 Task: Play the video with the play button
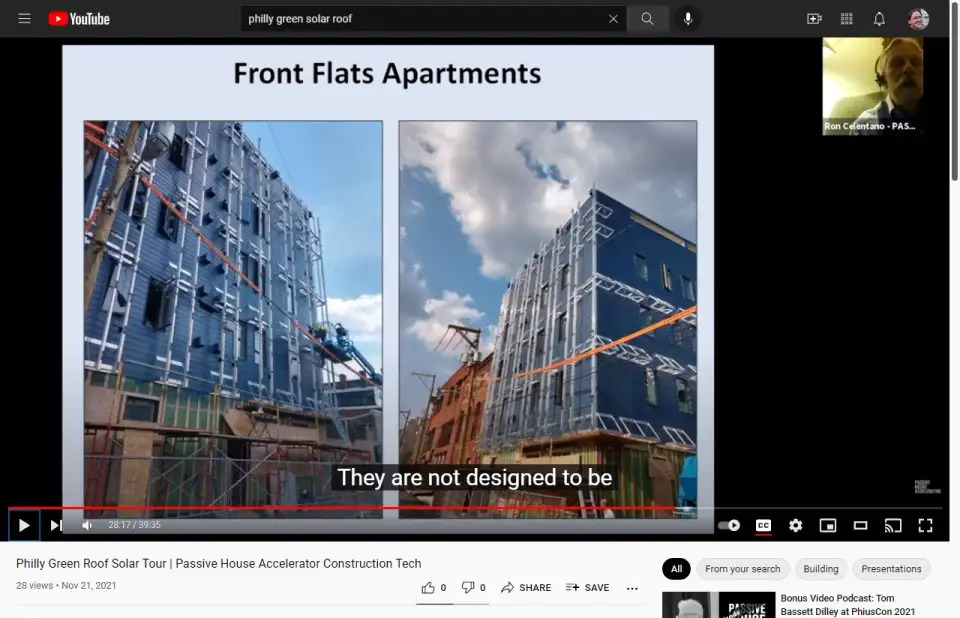(x=24, y=525)
